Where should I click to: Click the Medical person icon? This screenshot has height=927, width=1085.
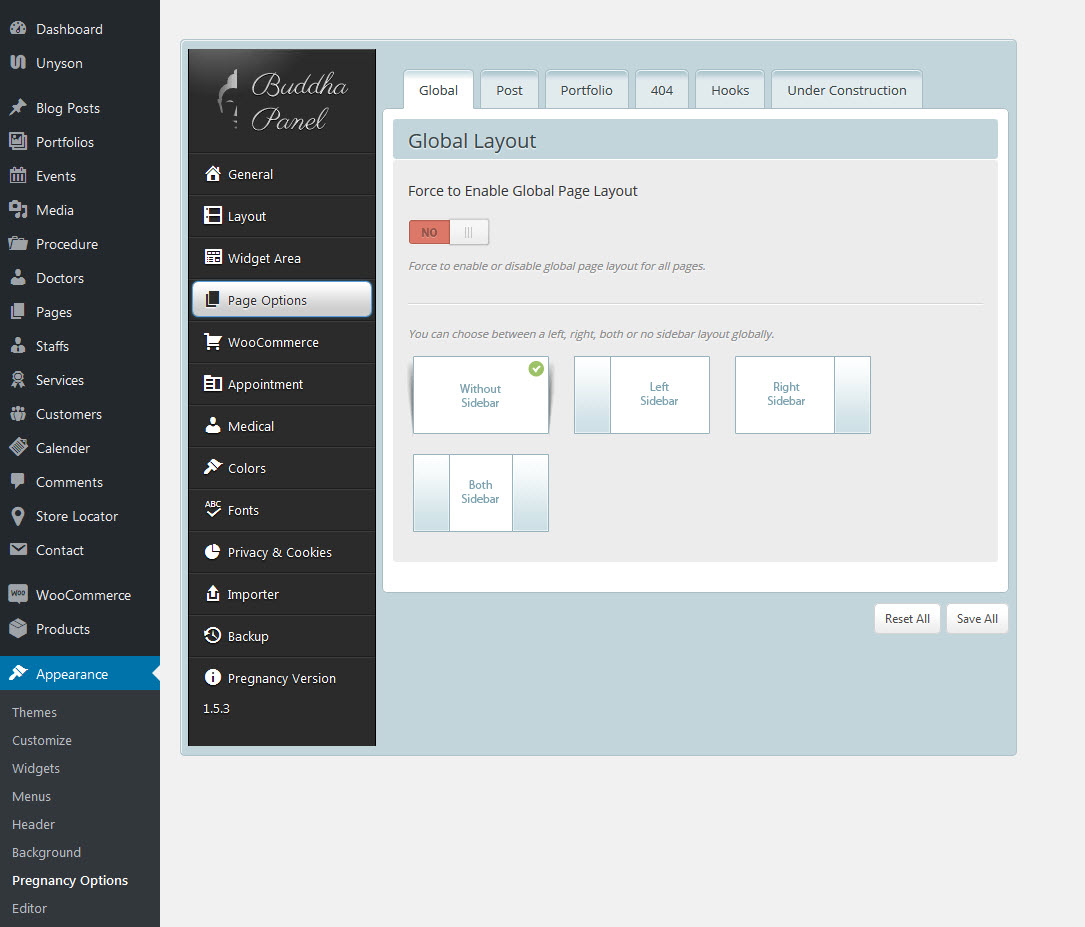212,426
